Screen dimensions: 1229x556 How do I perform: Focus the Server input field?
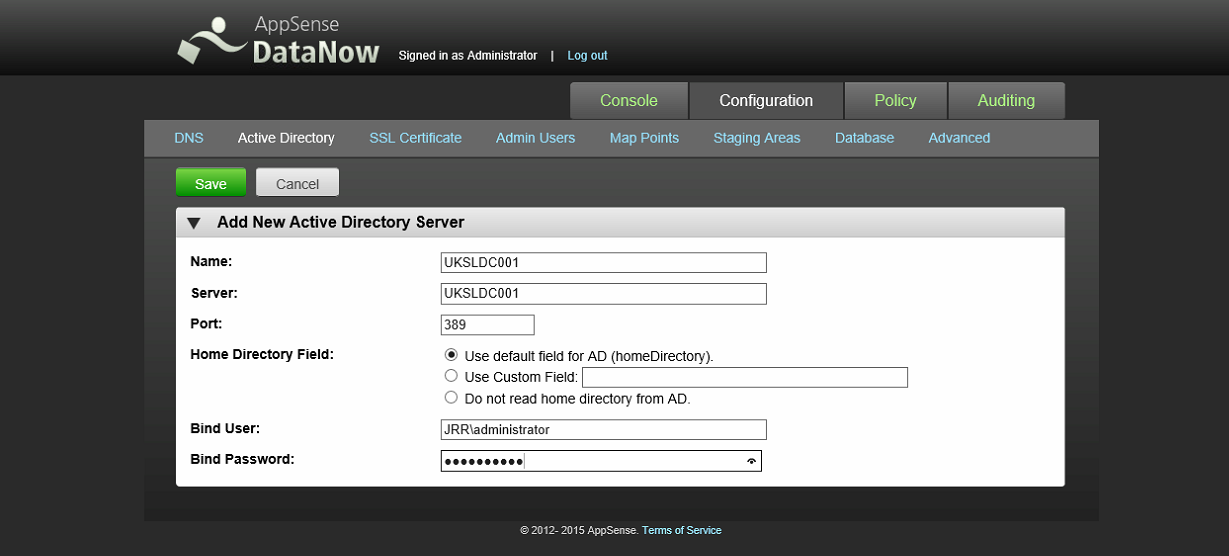(603, 294)
